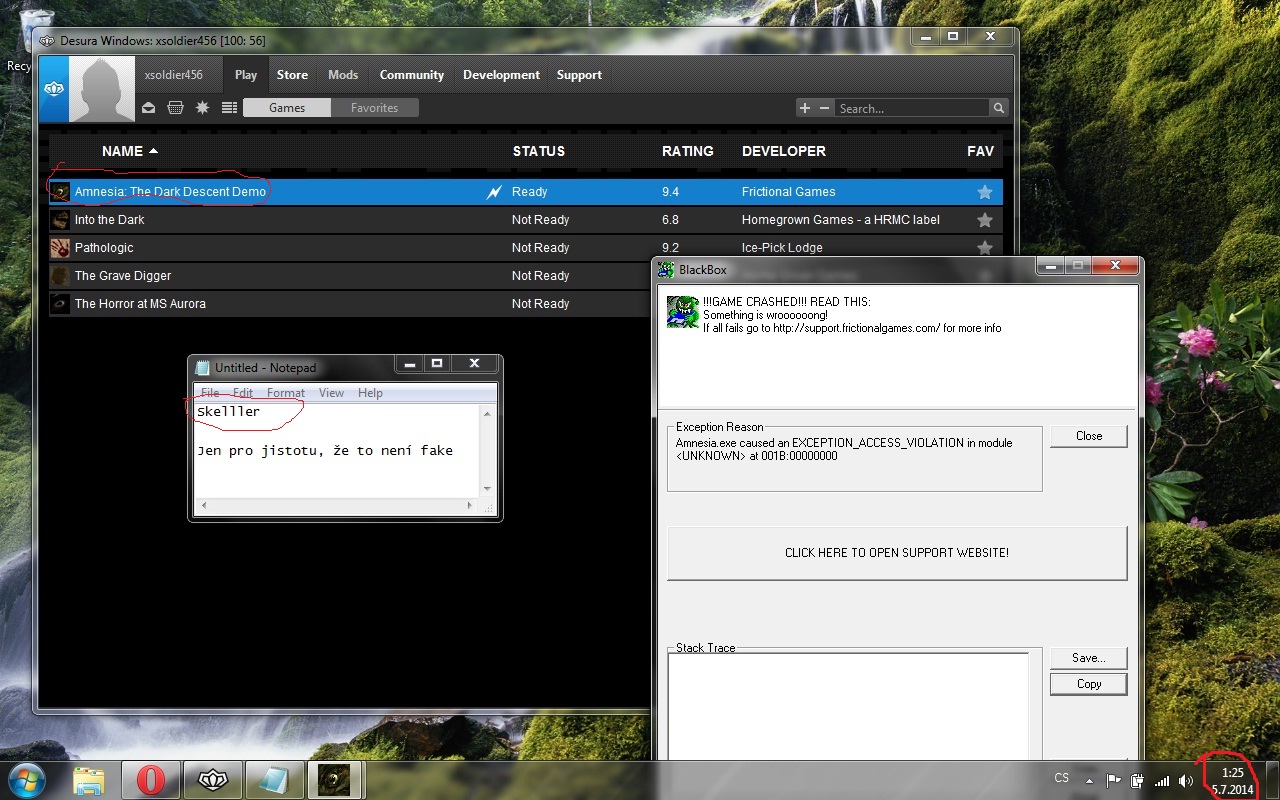Image resolution: width=1280 pixels, height=800 pixels.
Task: Click the updates starburst icon
Action: point(202,108)
